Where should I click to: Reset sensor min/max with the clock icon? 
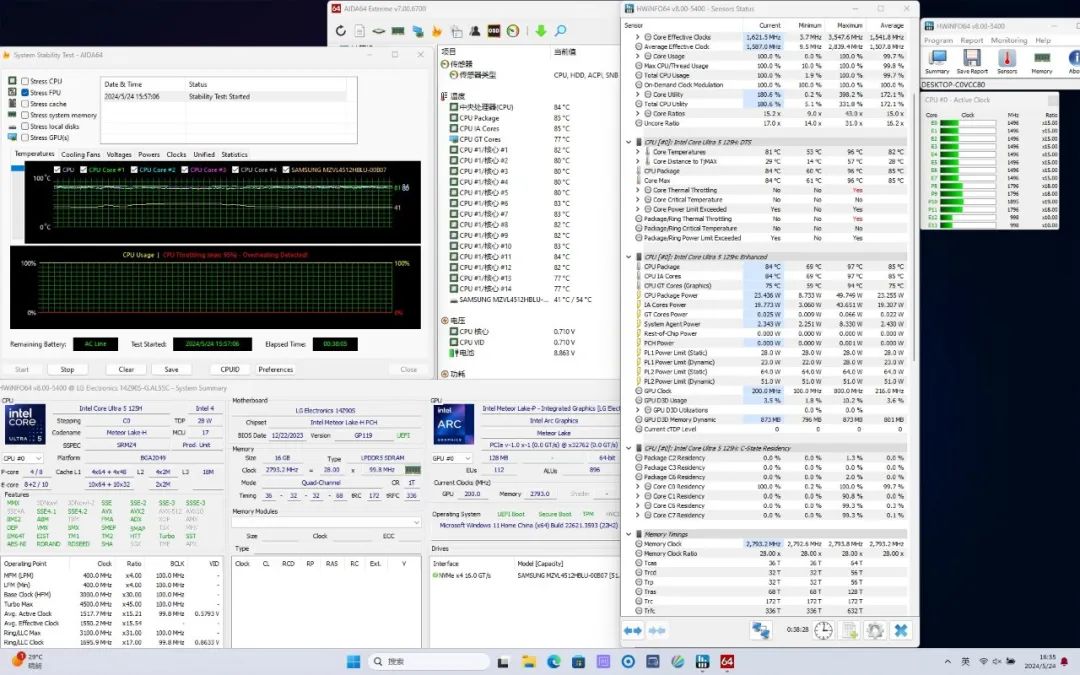click(823, 631)
